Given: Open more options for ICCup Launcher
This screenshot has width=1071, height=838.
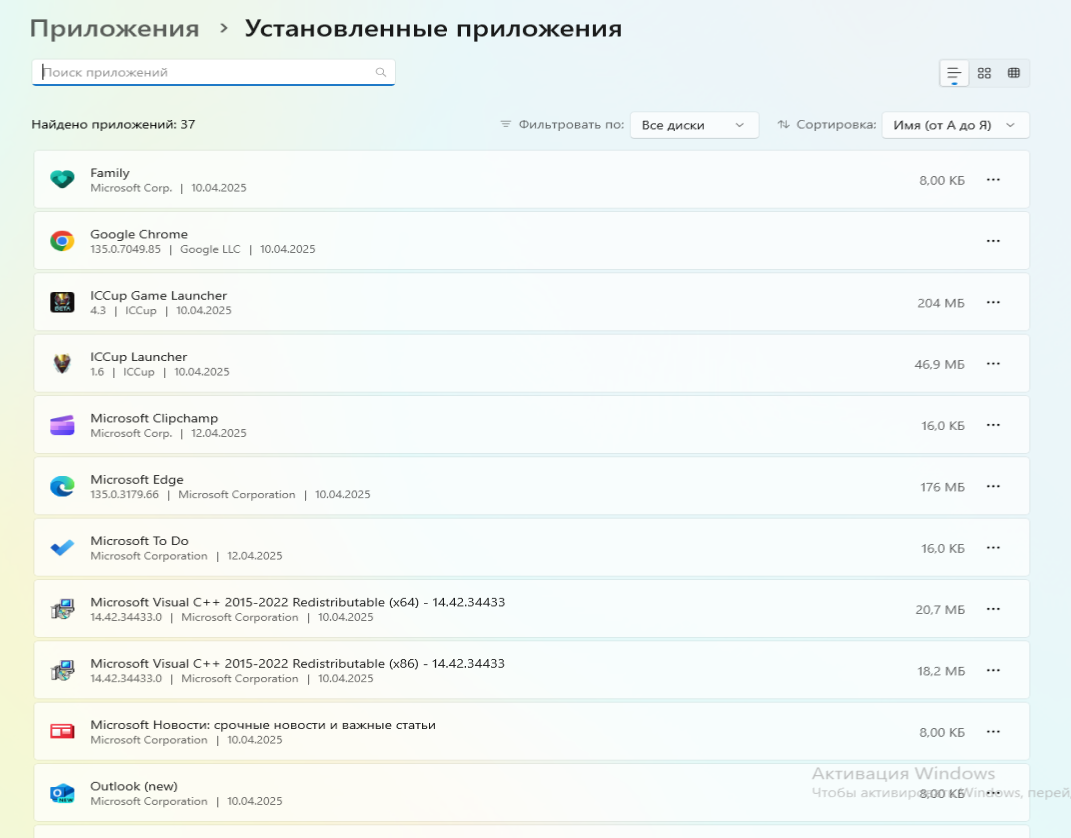Looking at the screenshot, I should (x=993, y=363).
